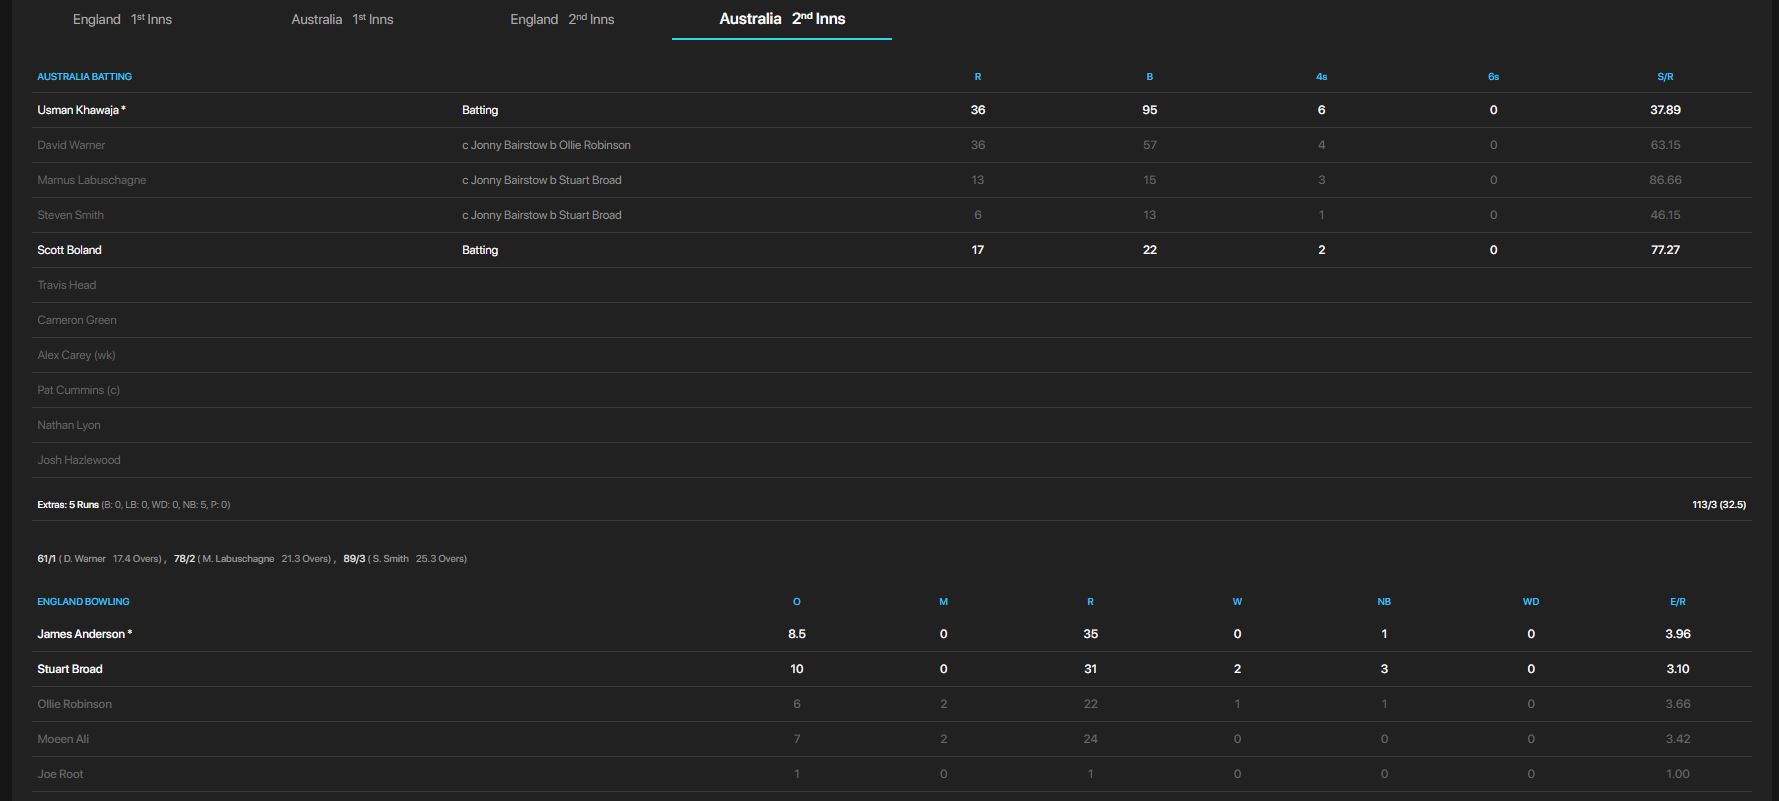Screen dimensions: 1779x801
Task: Click David Warner batter name
Action: (x=71, y=145)
